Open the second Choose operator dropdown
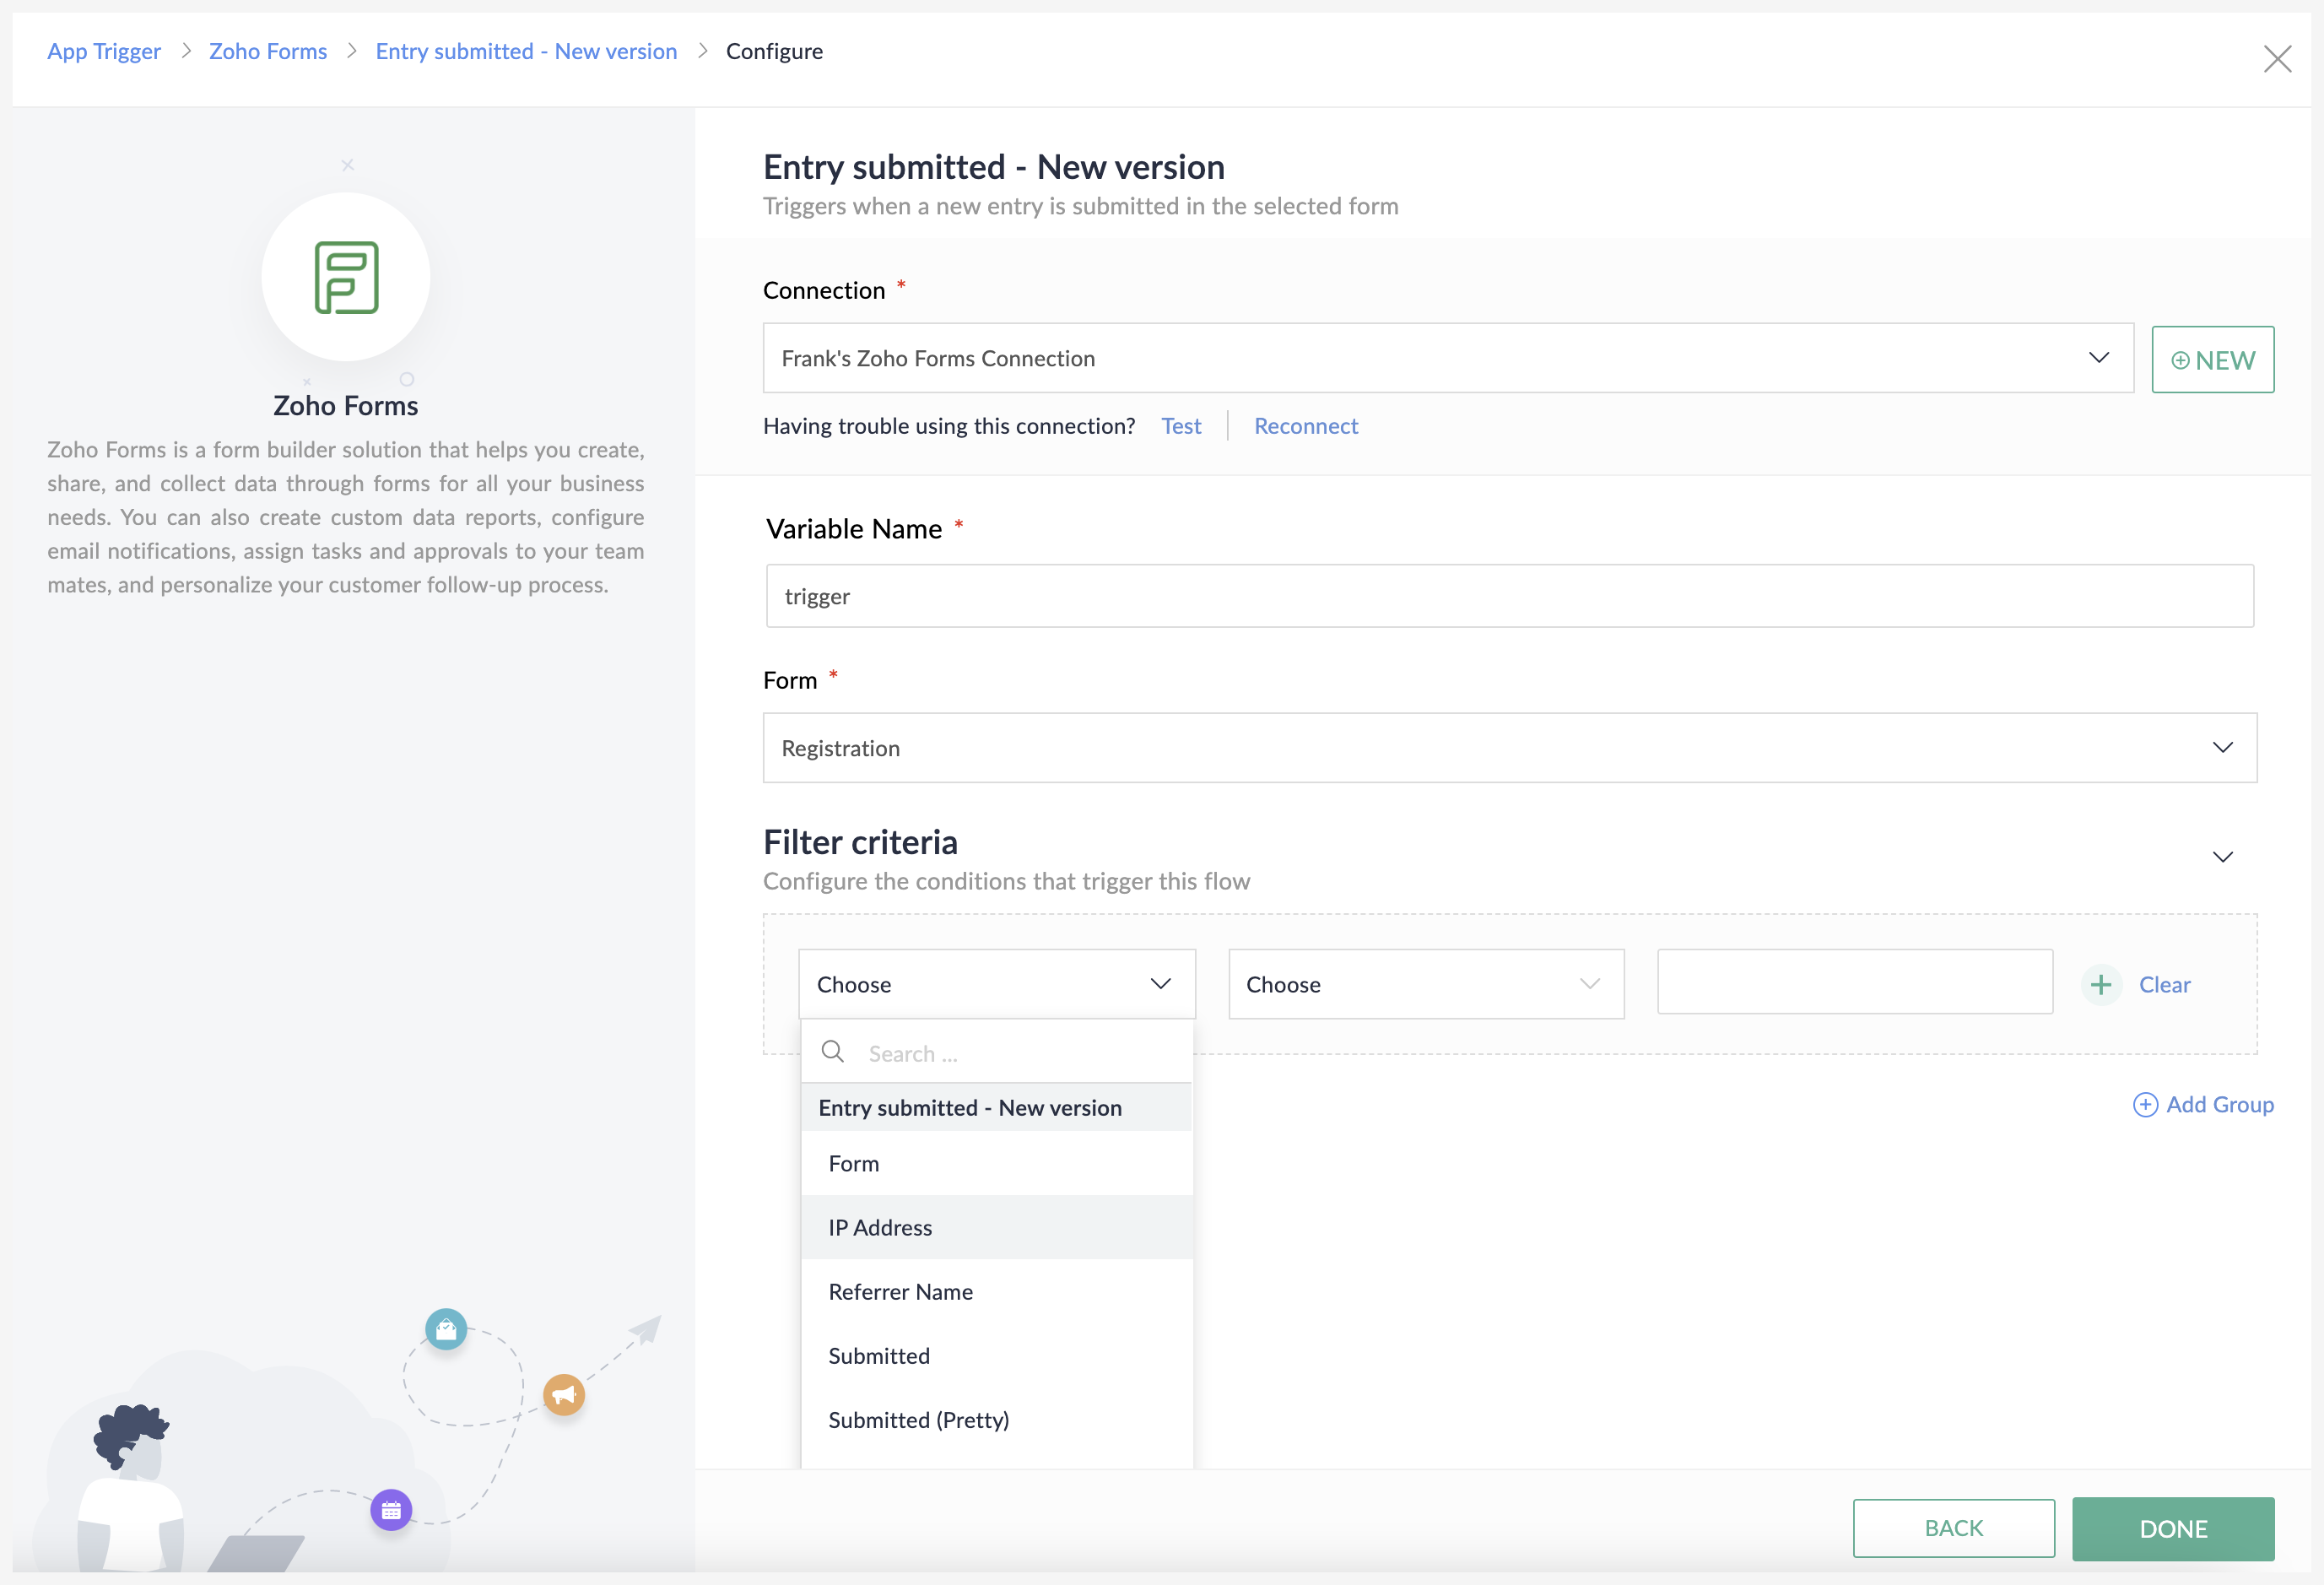This screenshot has width=2324, height=1585. (x=1425, y=985)
